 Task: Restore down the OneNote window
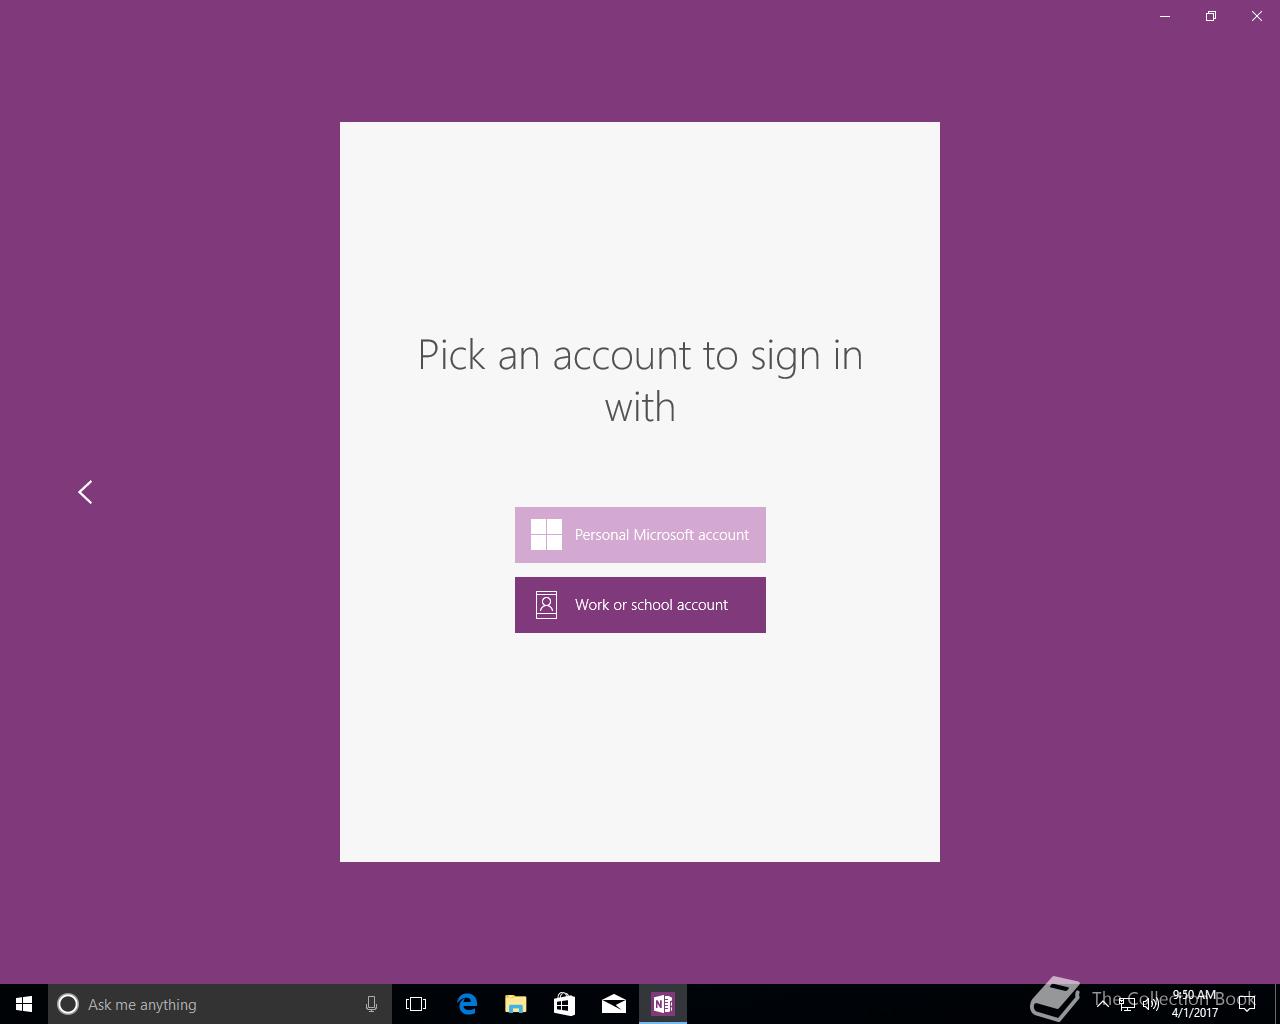[x=1211, y=16]
